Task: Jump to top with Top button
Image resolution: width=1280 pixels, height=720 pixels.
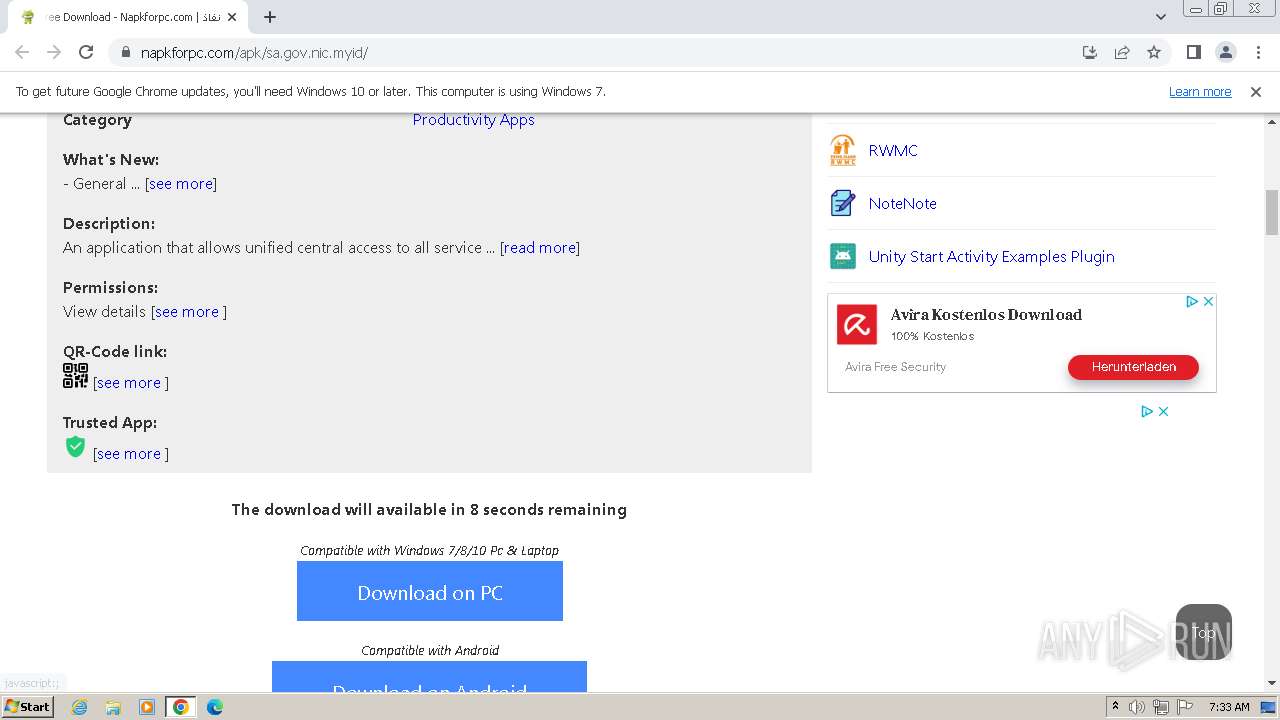Action: [1204, 632]
